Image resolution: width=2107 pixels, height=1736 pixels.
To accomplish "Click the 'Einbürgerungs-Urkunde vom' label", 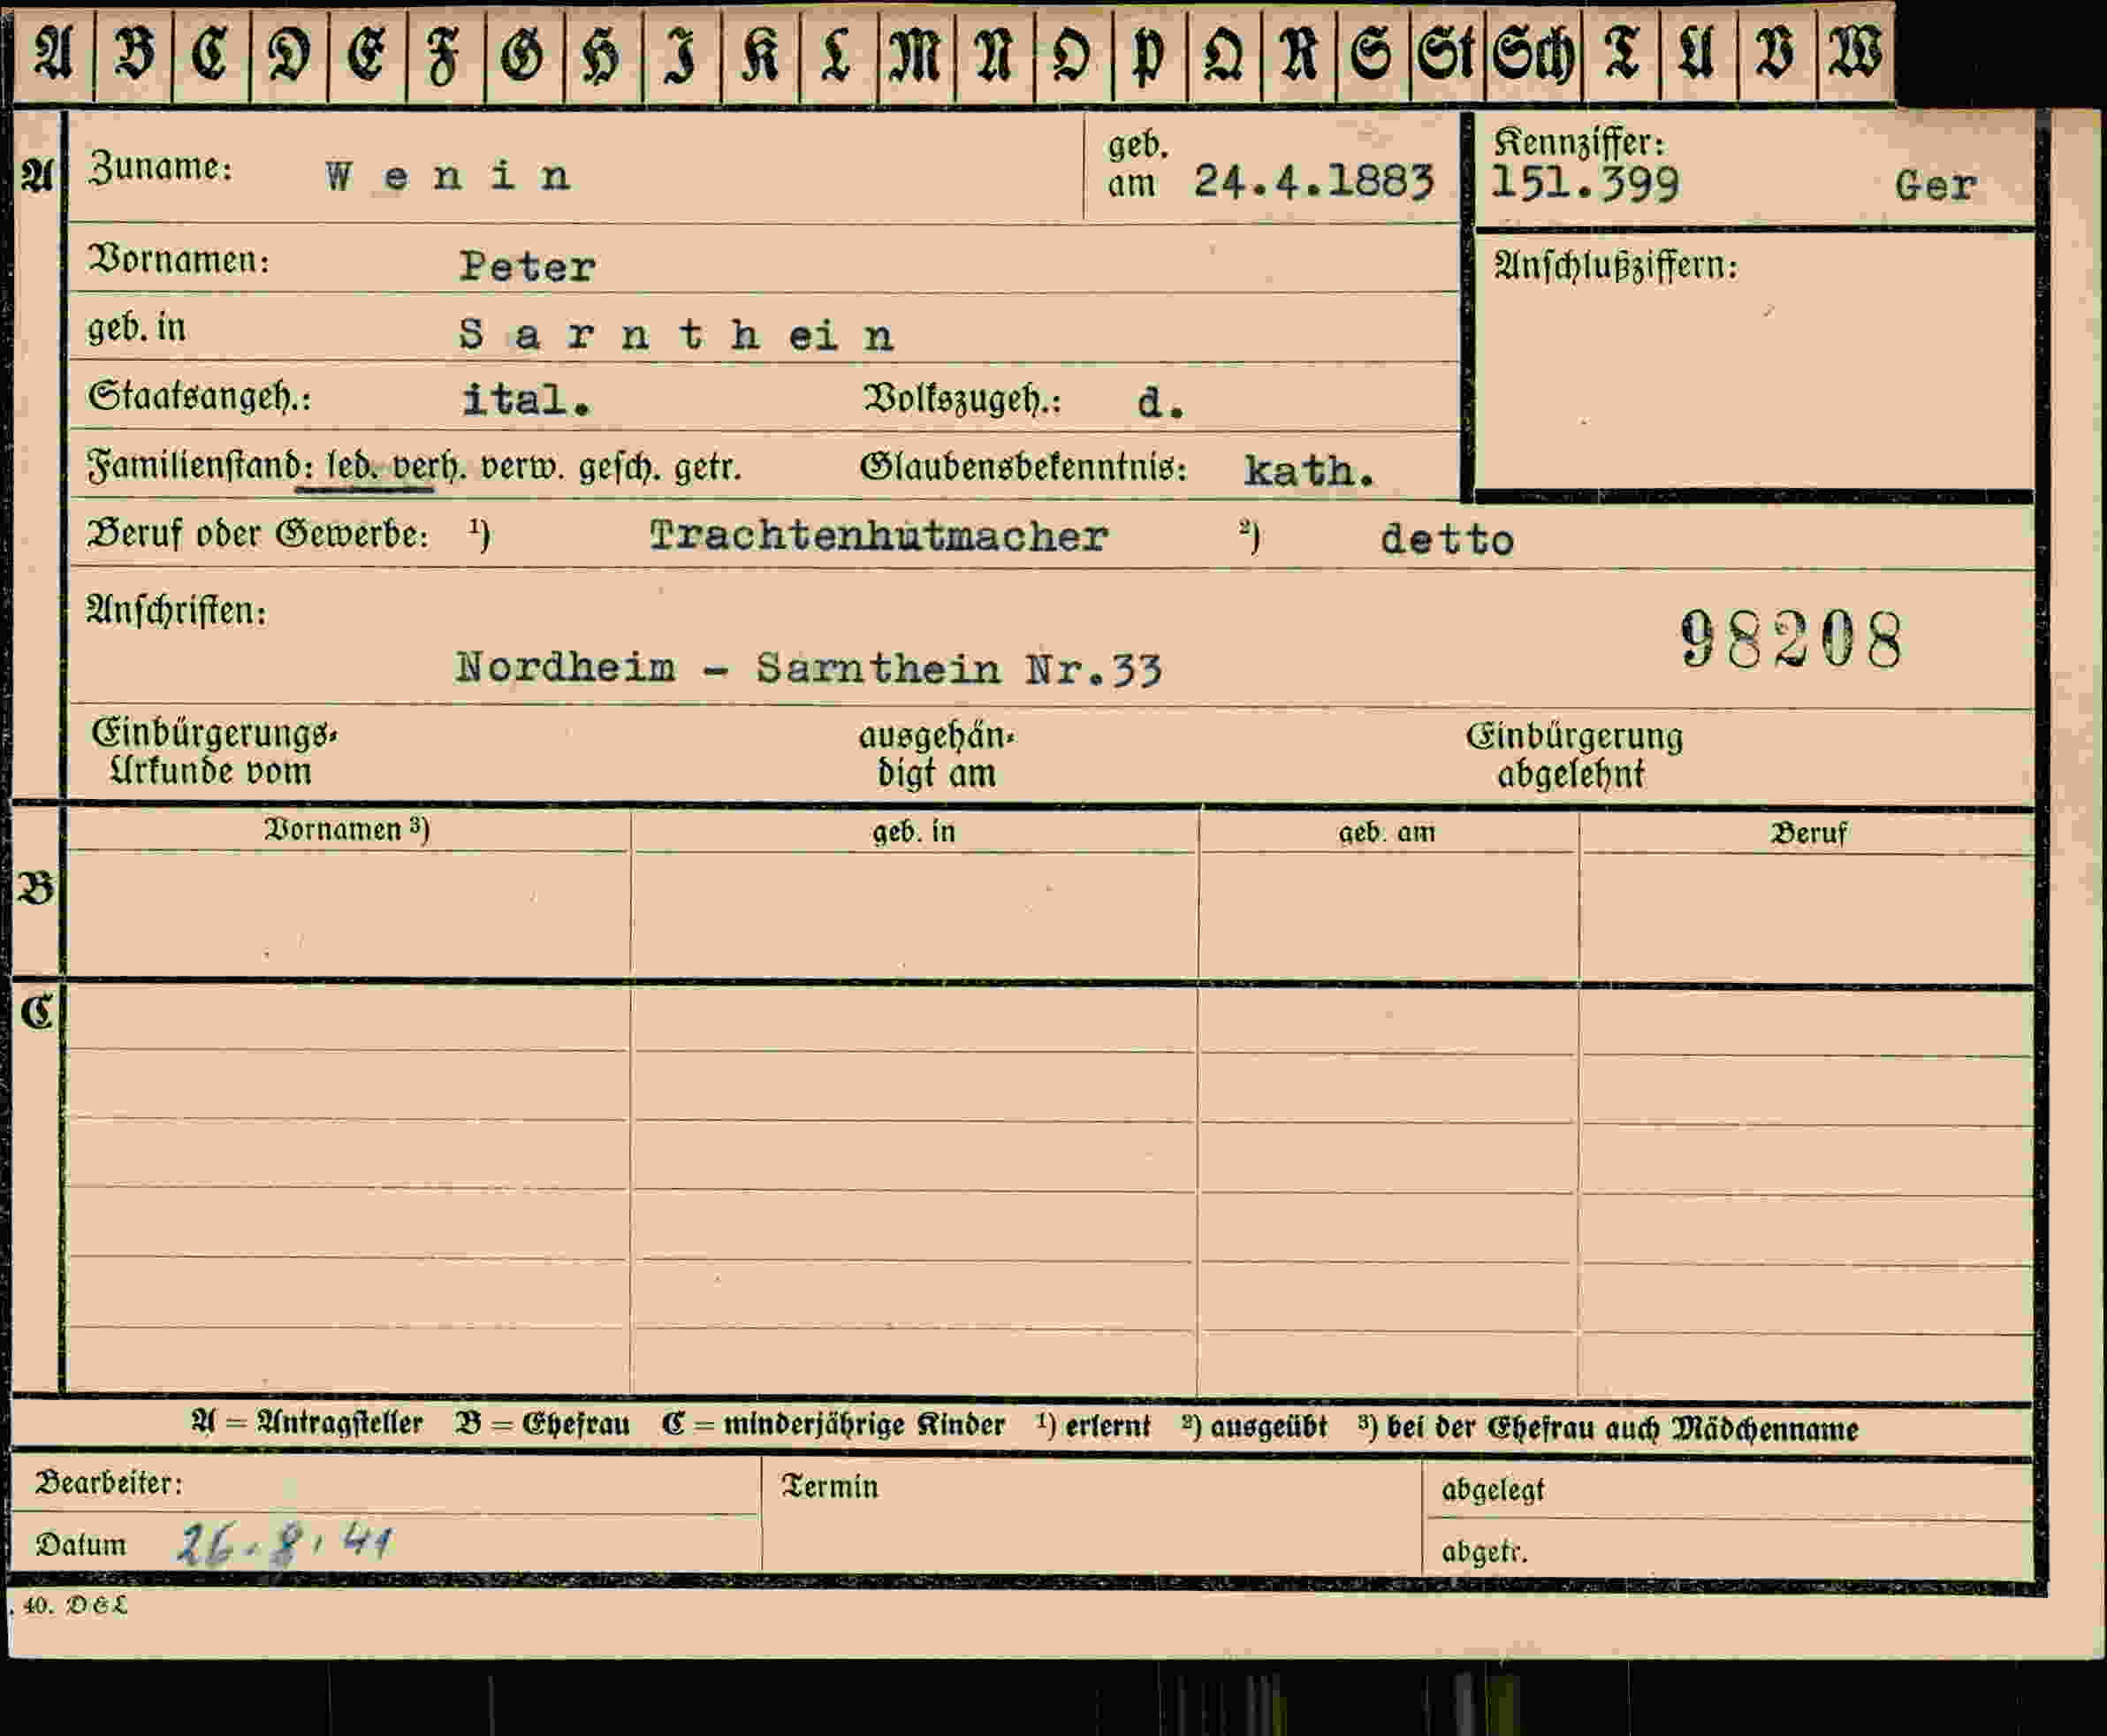I will click(x=214, y=753).
